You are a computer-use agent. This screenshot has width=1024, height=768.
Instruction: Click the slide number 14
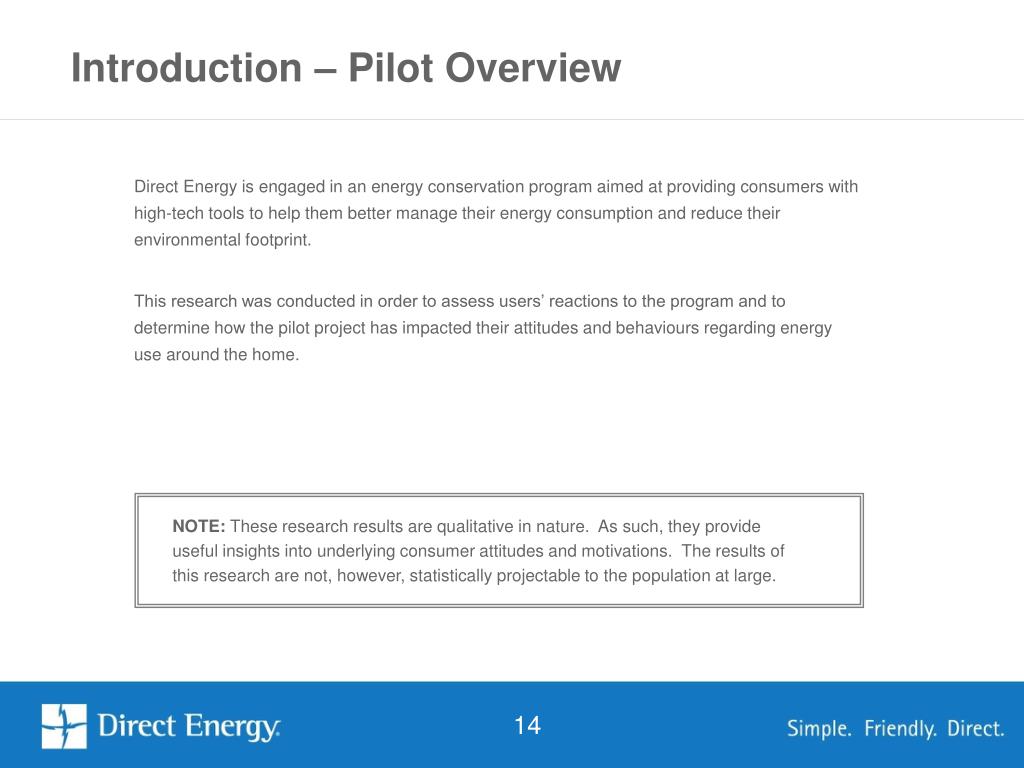pos(527,726)
